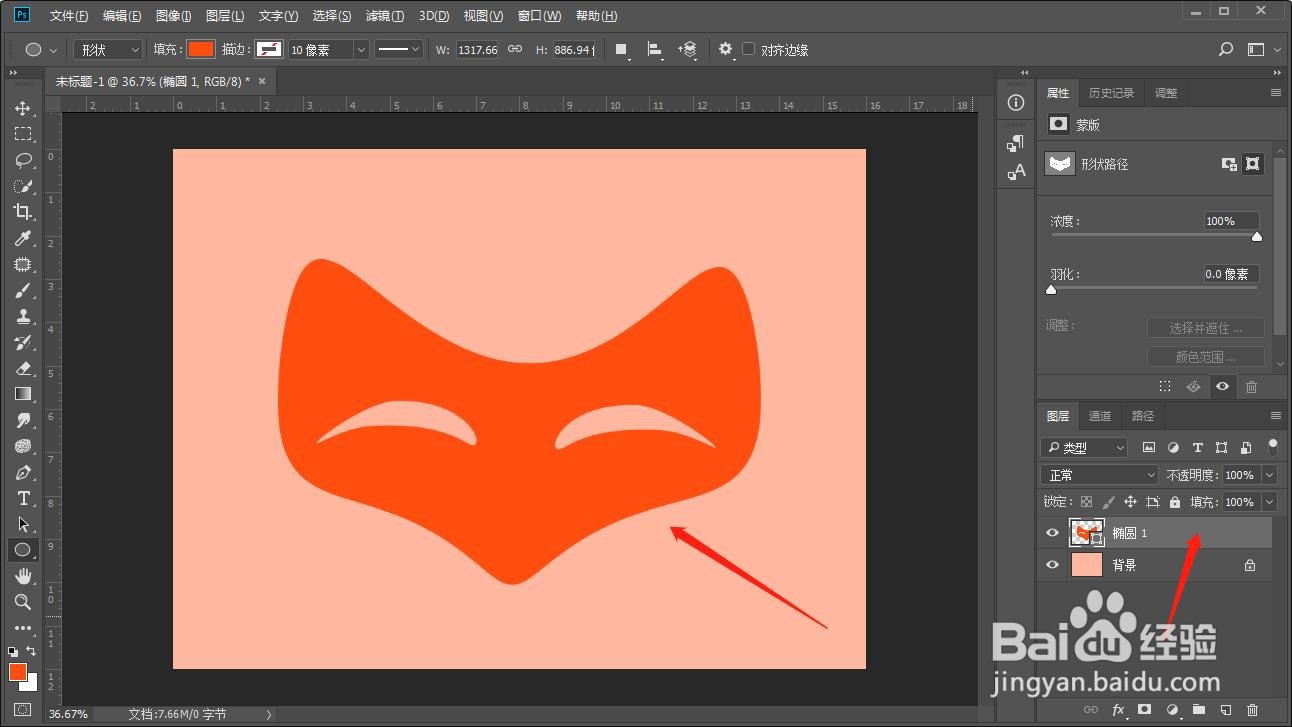Select the Path Selection tool
1292x727 pixels.
[22, 524]
